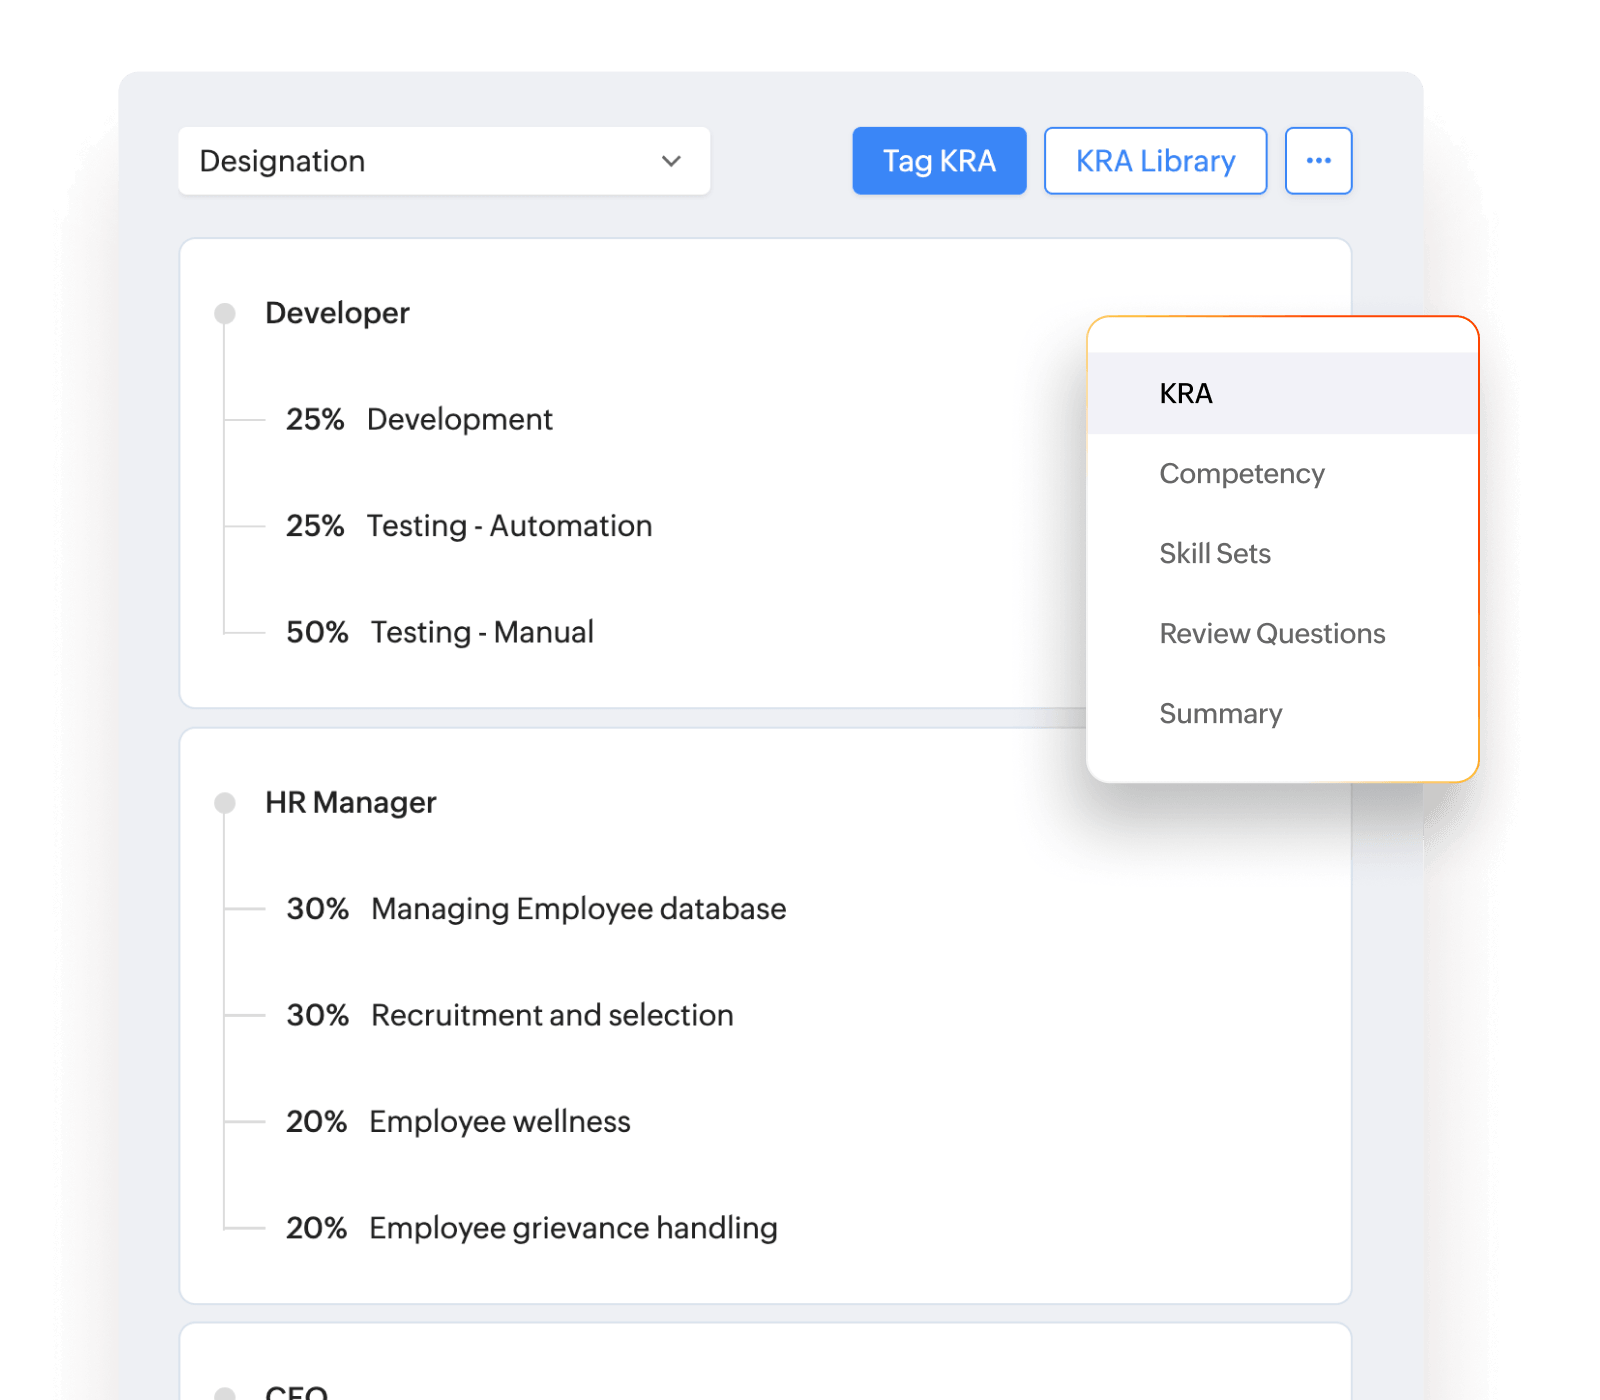Image resolution: width=1600 pixels, height=1400 pixels.
Task: Select Managing Employee database under HR Manager
Action: (577, 908)
